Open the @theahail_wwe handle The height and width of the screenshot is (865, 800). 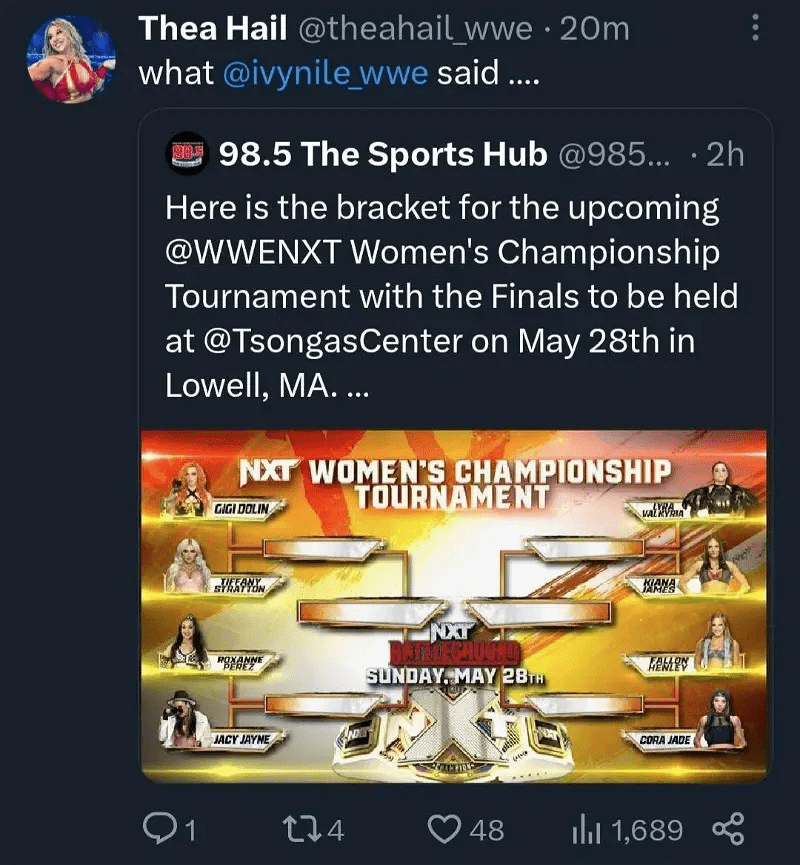pos(416,29)
